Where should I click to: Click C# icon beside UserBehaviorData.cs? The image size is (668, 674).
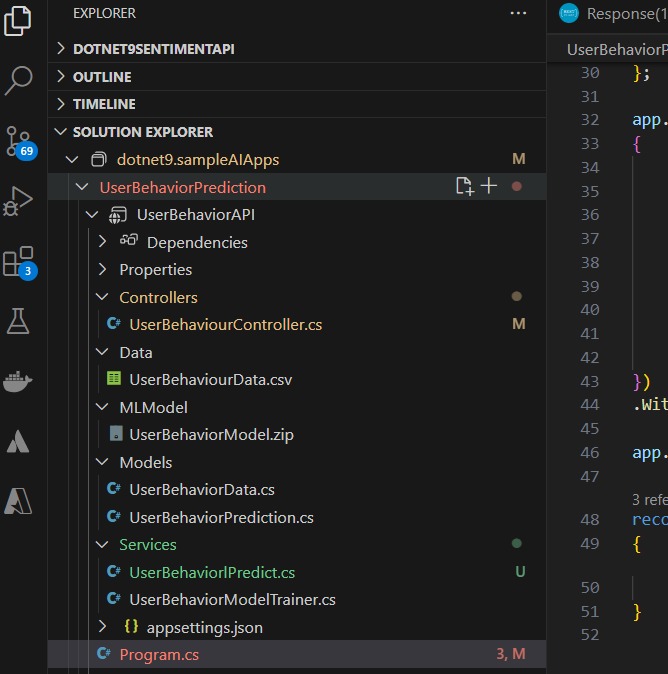coord(113,488)
